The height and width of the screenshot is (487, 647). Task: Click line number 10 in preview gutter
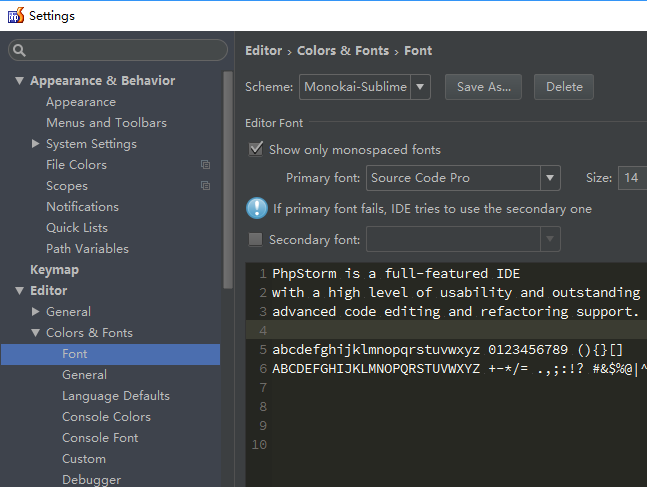coord(260,444)
